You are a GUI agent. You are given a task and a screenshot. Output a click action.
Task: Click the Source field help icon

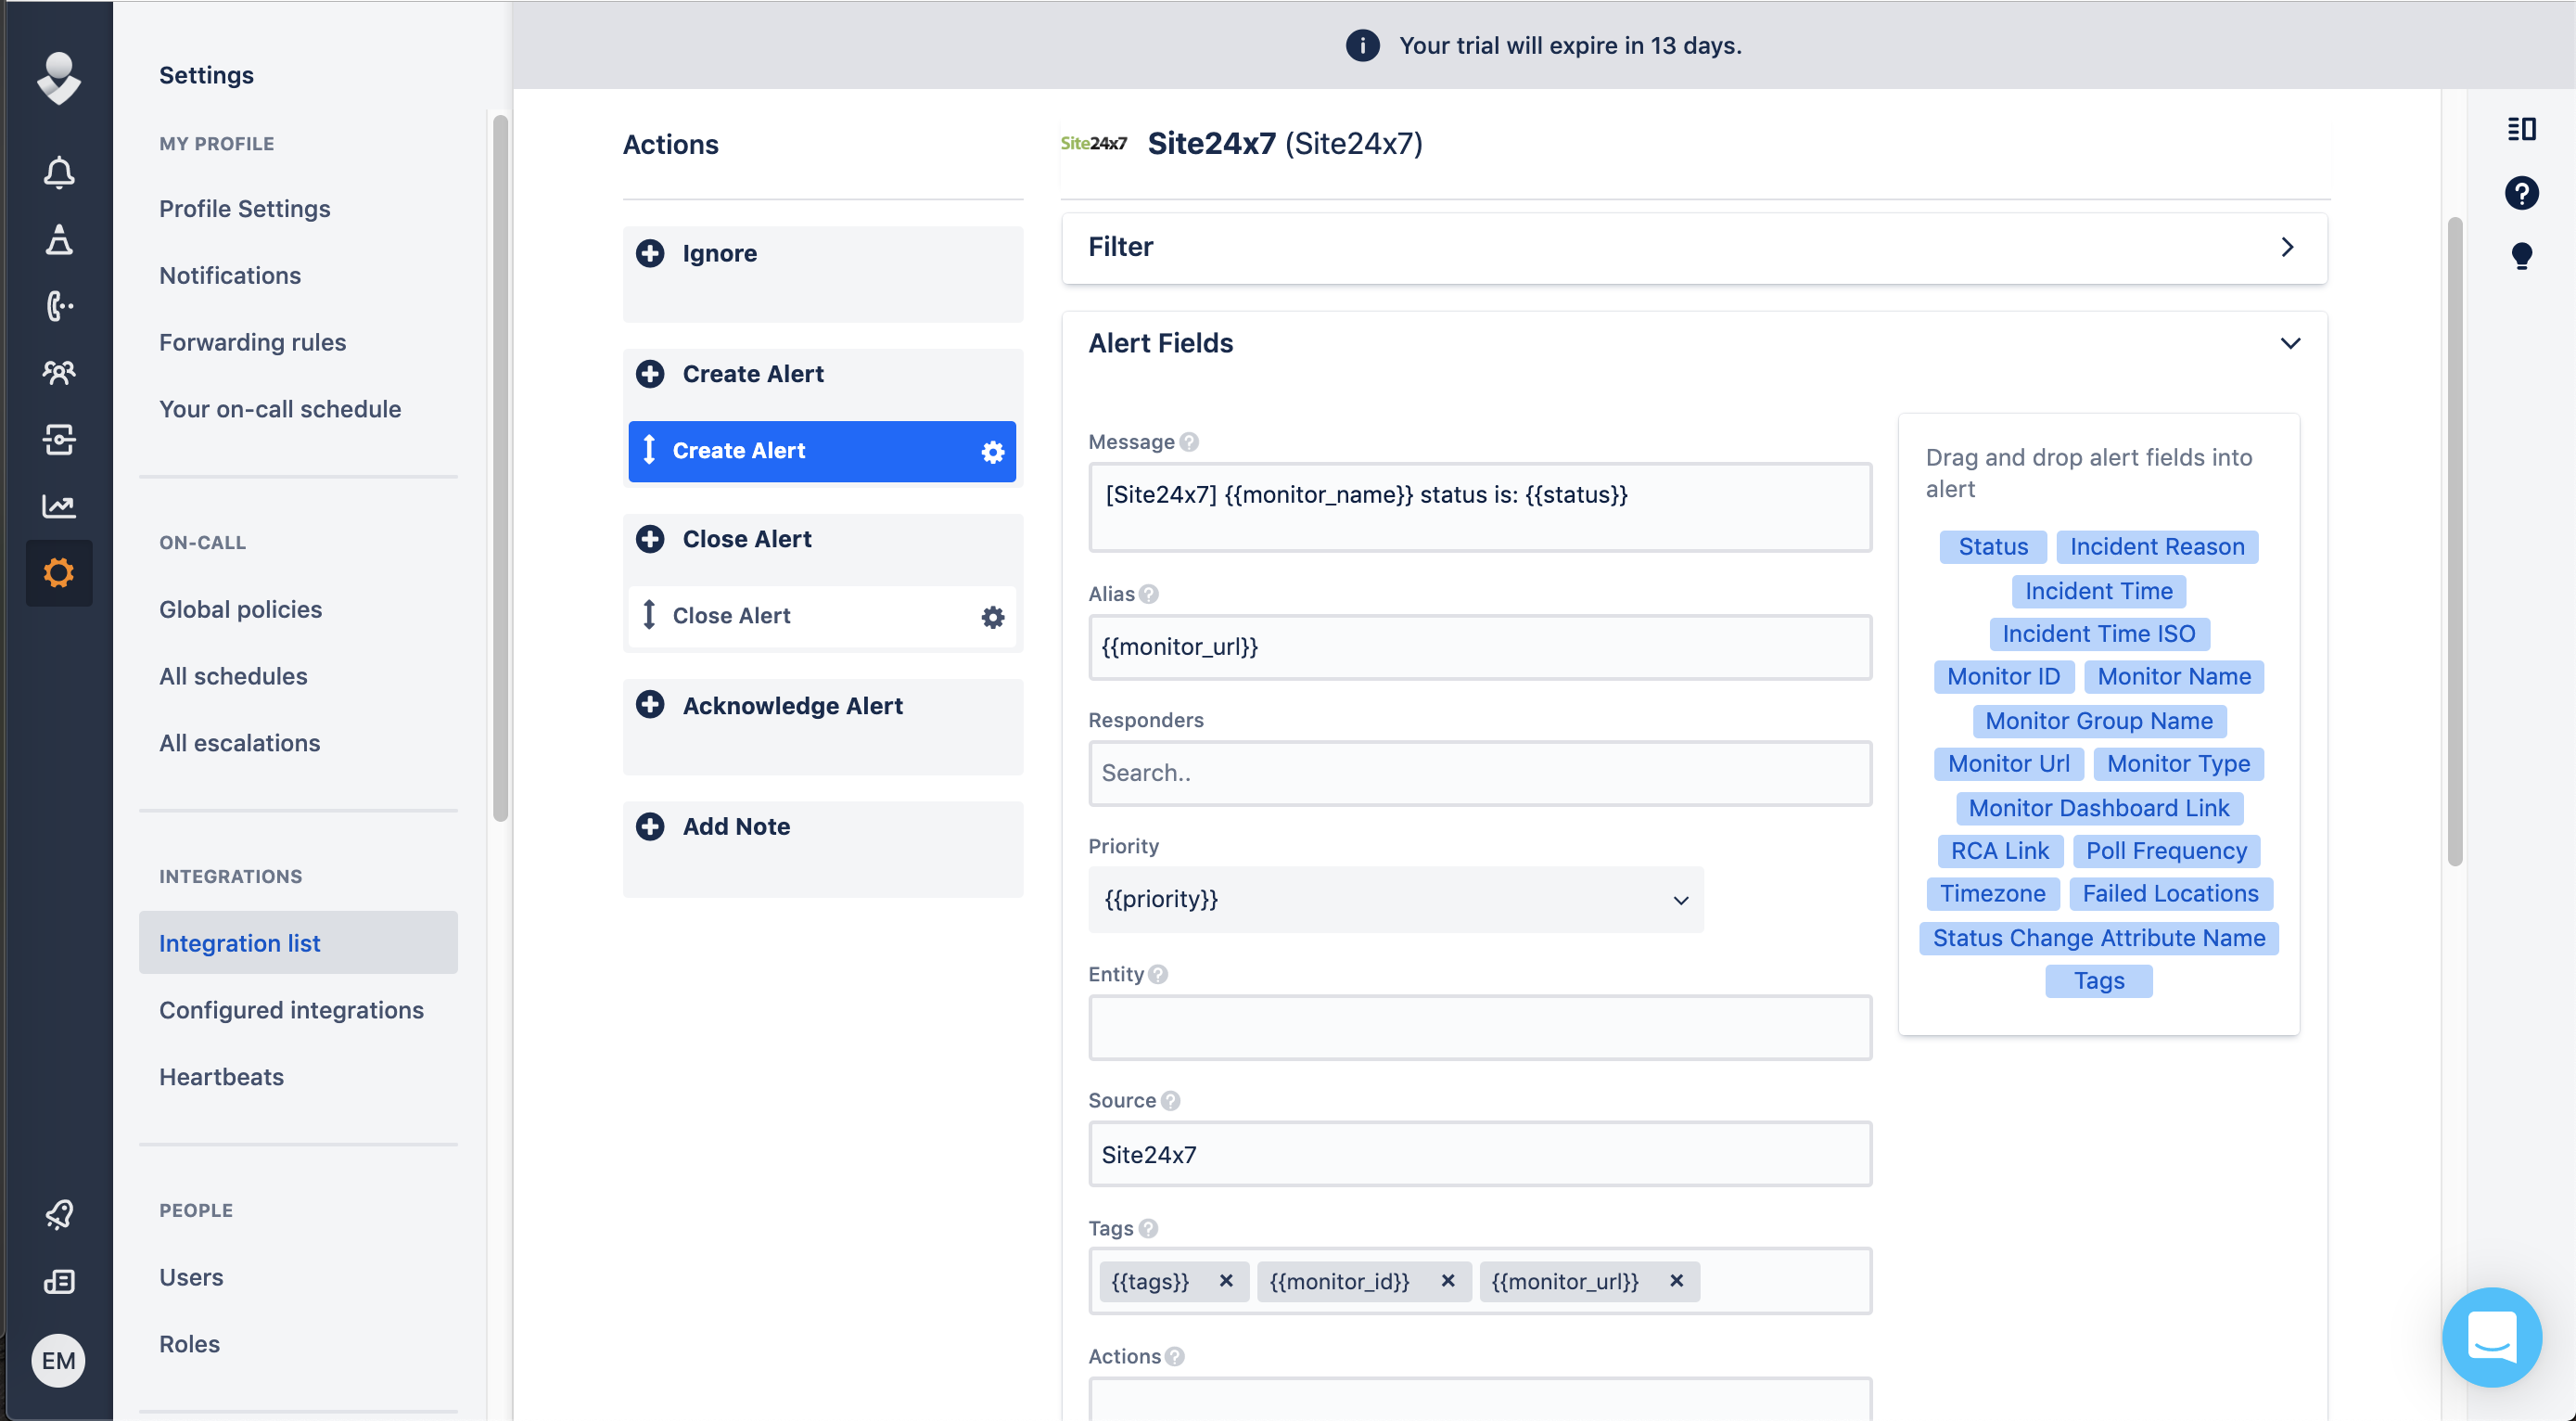coord(1170,1100)
